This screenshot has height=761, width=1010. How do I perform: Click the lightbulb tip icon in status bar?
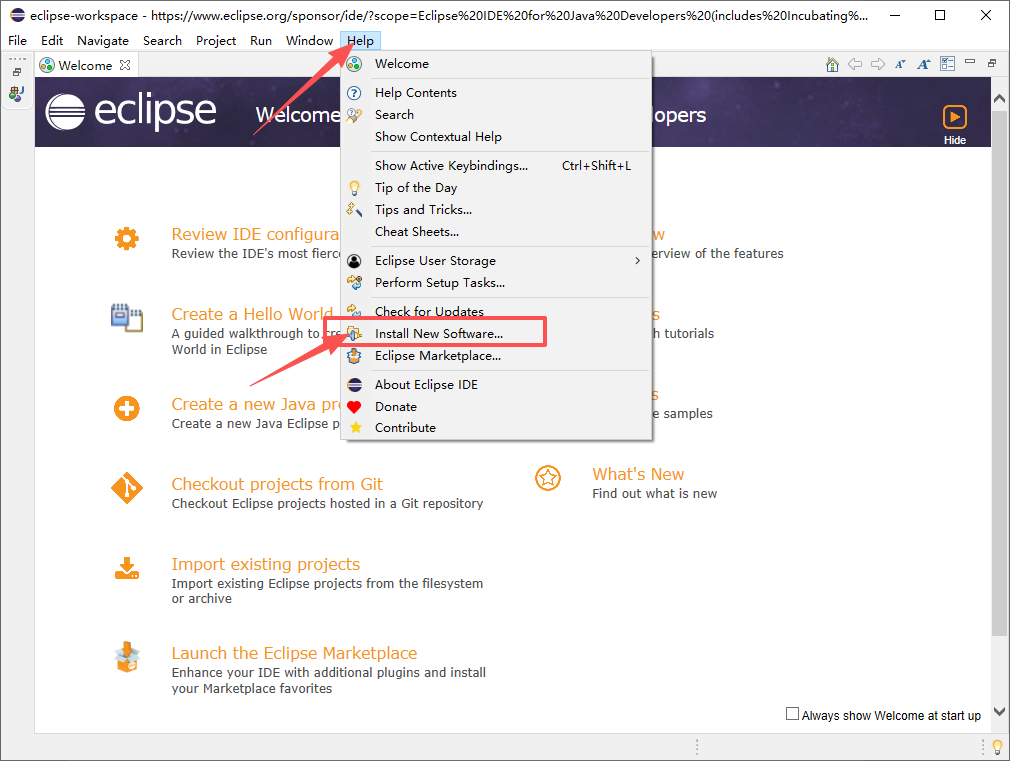pos(997,747)
